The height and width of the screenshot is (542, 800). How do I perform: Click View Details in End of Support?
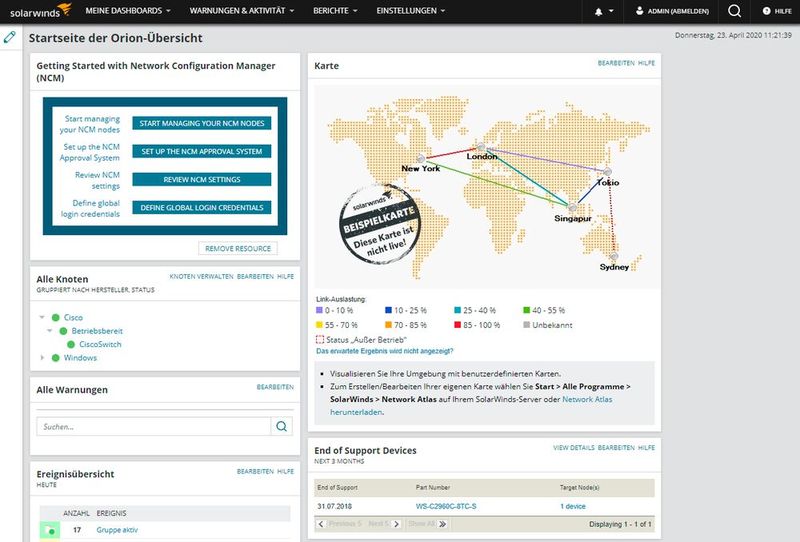click(573, 448)
